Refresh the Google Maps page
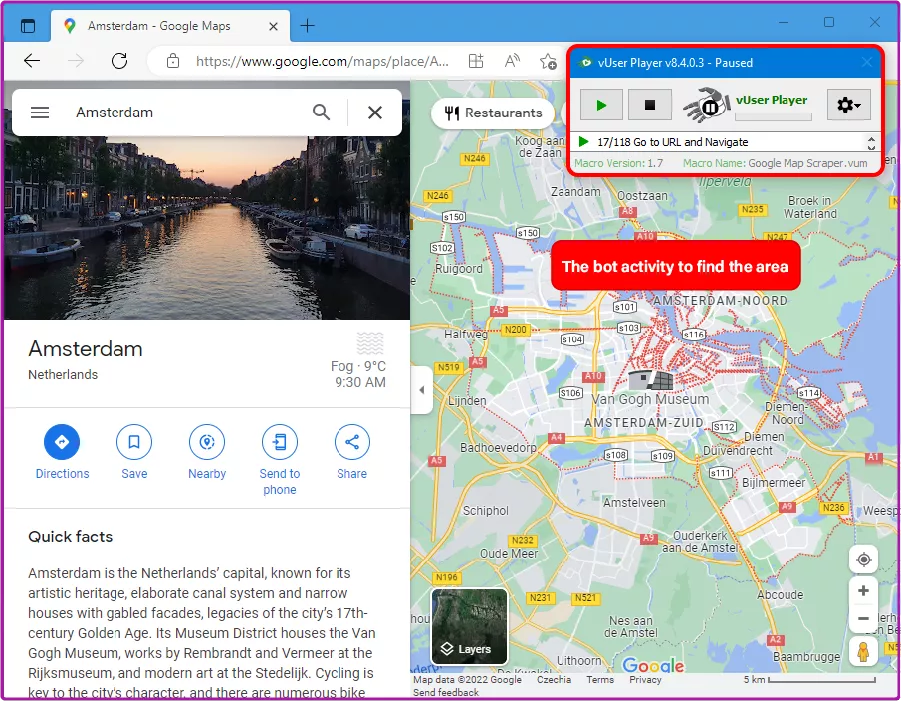 [120, 61]
